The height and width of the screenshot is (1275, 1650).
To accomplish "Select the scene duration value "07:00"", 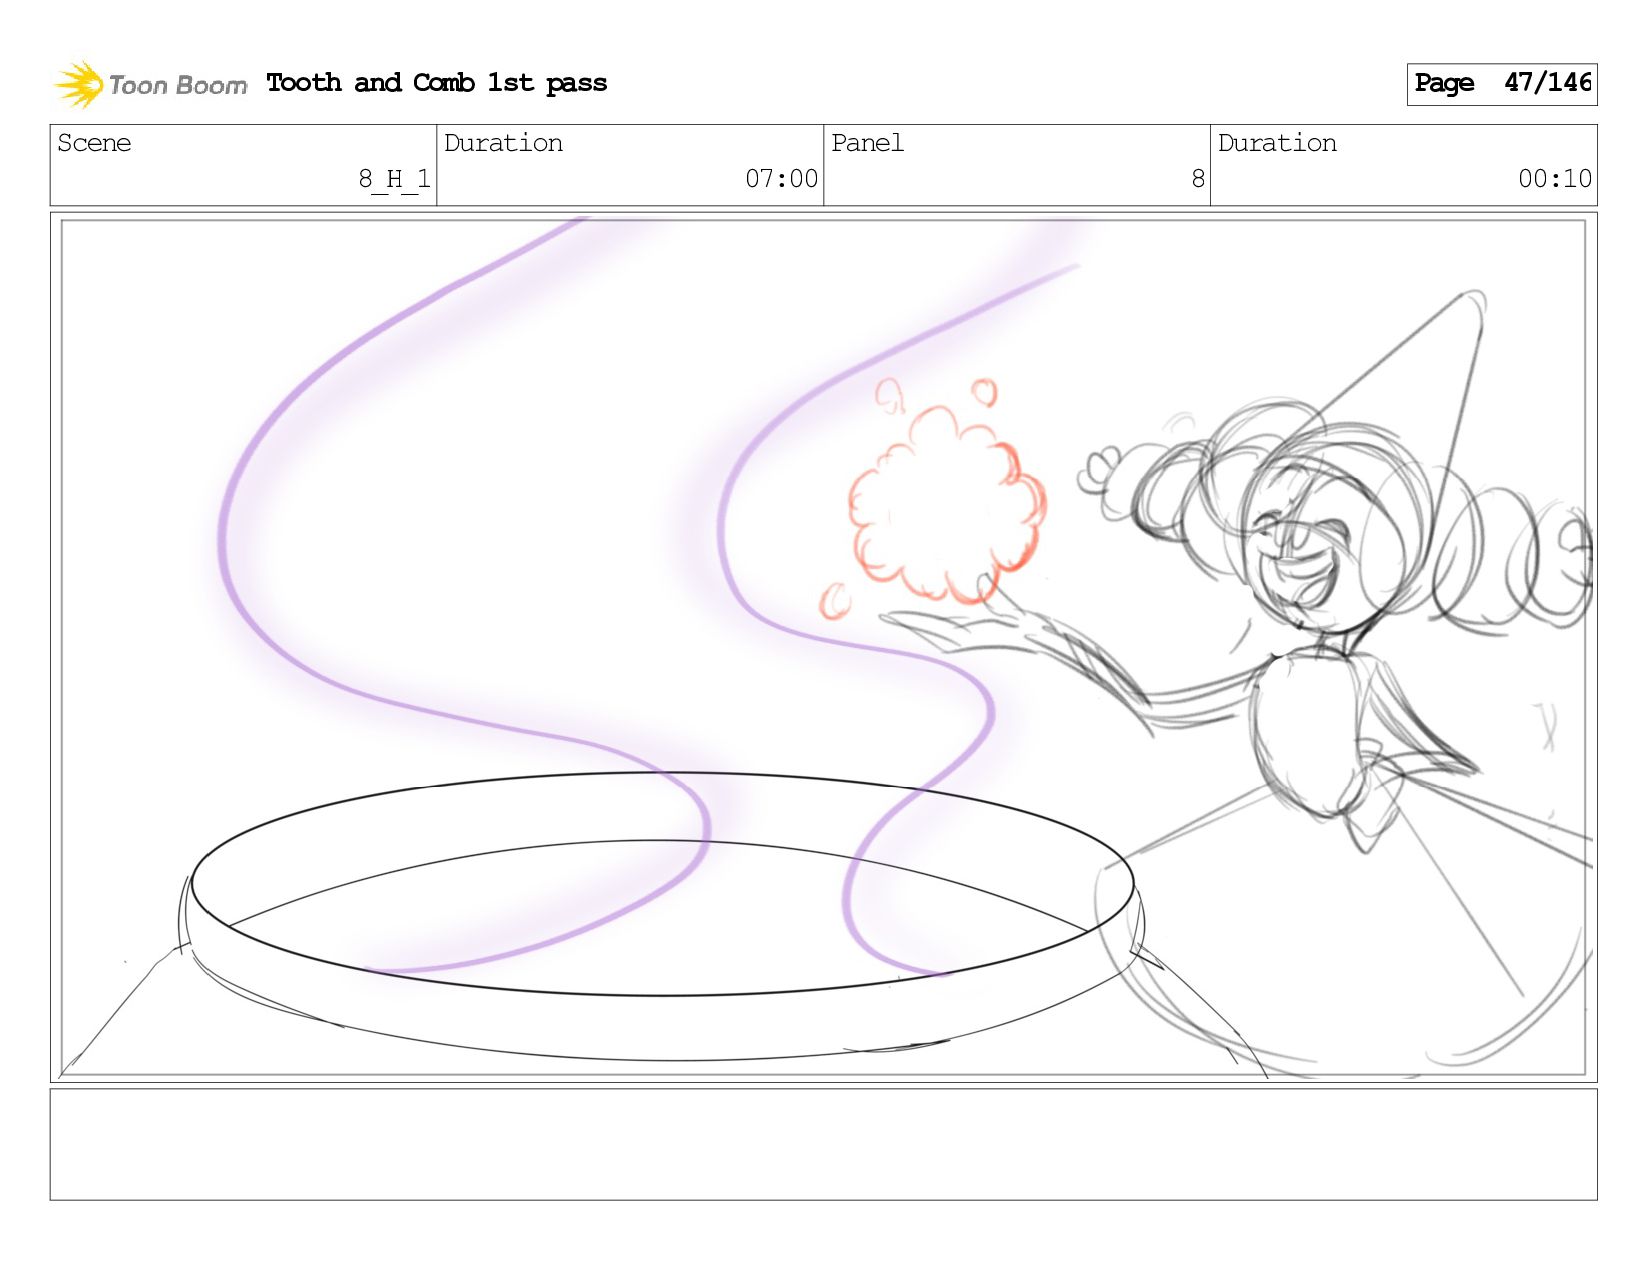I will [x=782, y=179].
